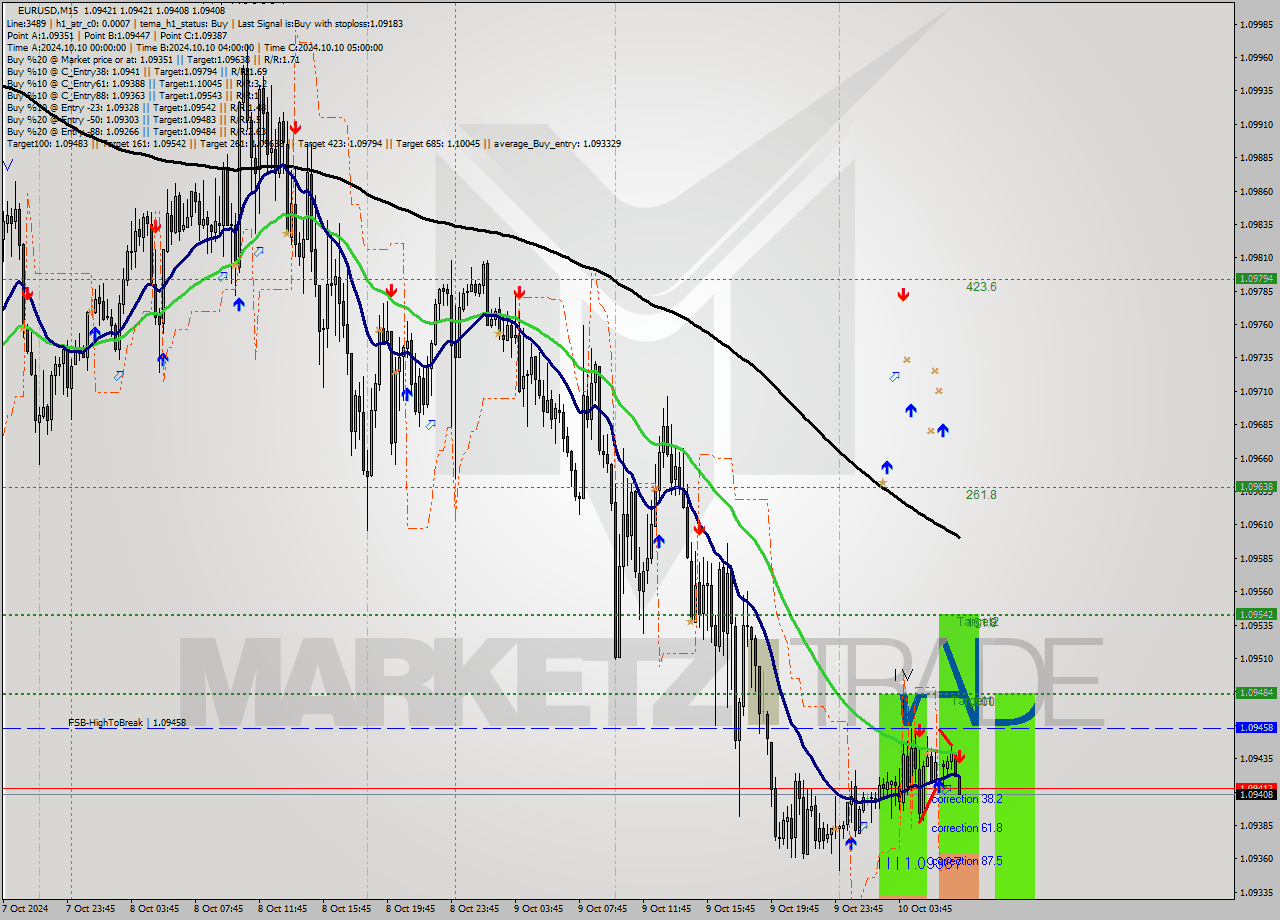
Task: Click the 1.09335 price scale value
Action: point(1256,892)
